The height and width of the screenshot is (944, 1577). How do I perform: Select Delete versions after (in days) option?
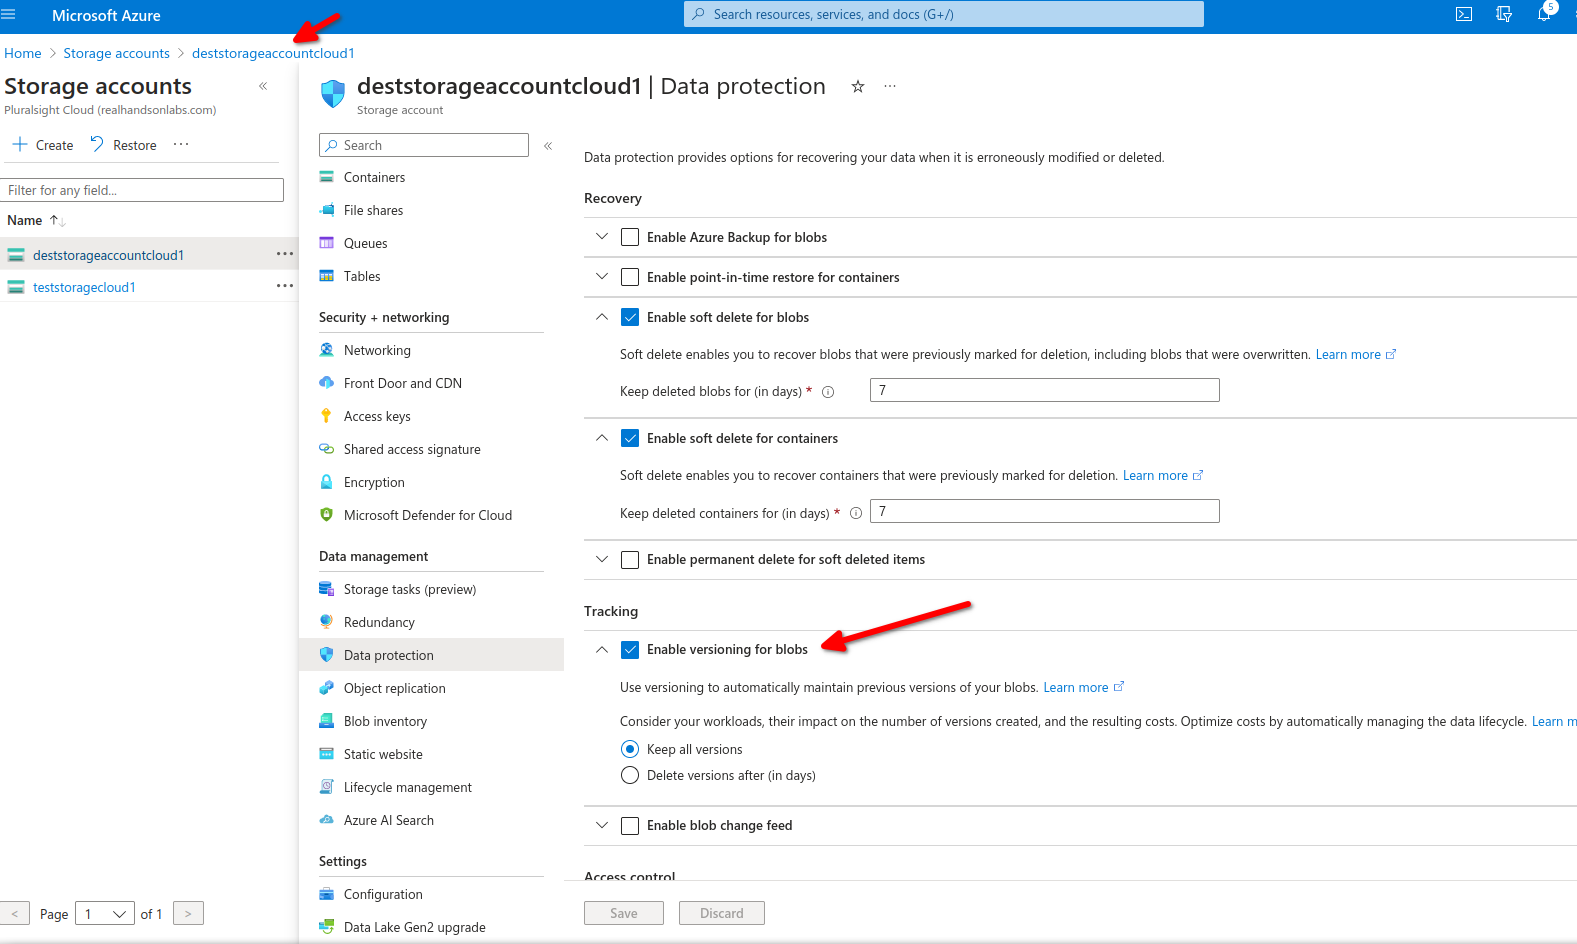coord(630,776)
